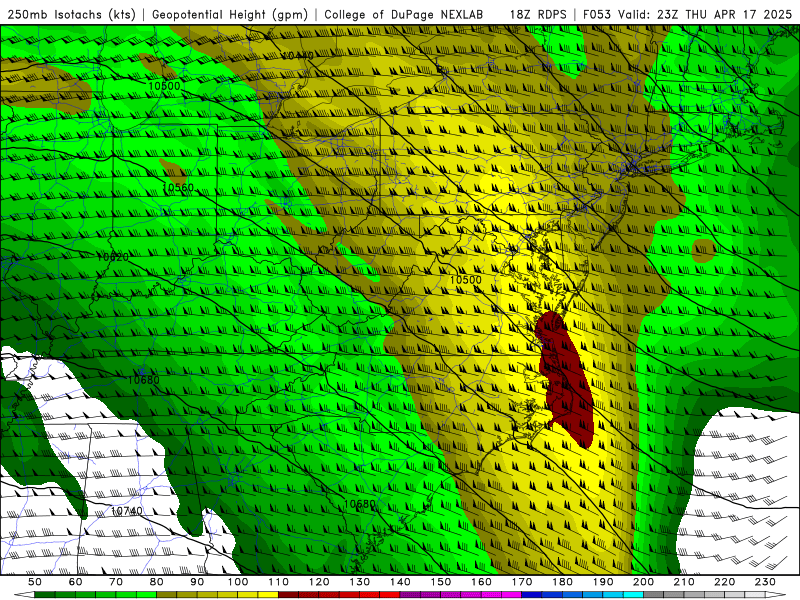Click the colorbar value 210

point(684,582)
